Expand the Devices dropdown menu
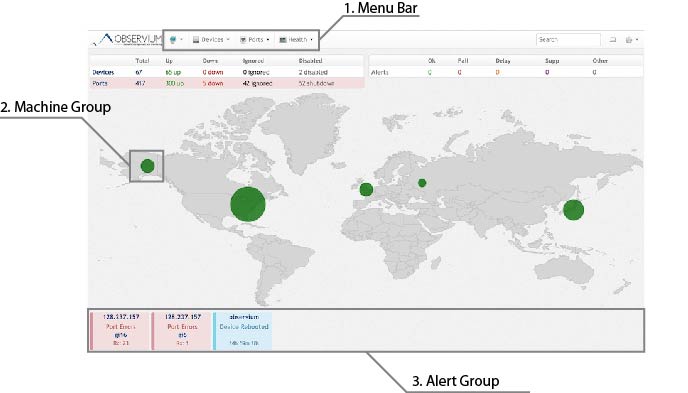Image resolution: width=688 pixels, height=393 pixels. point(211,40)
